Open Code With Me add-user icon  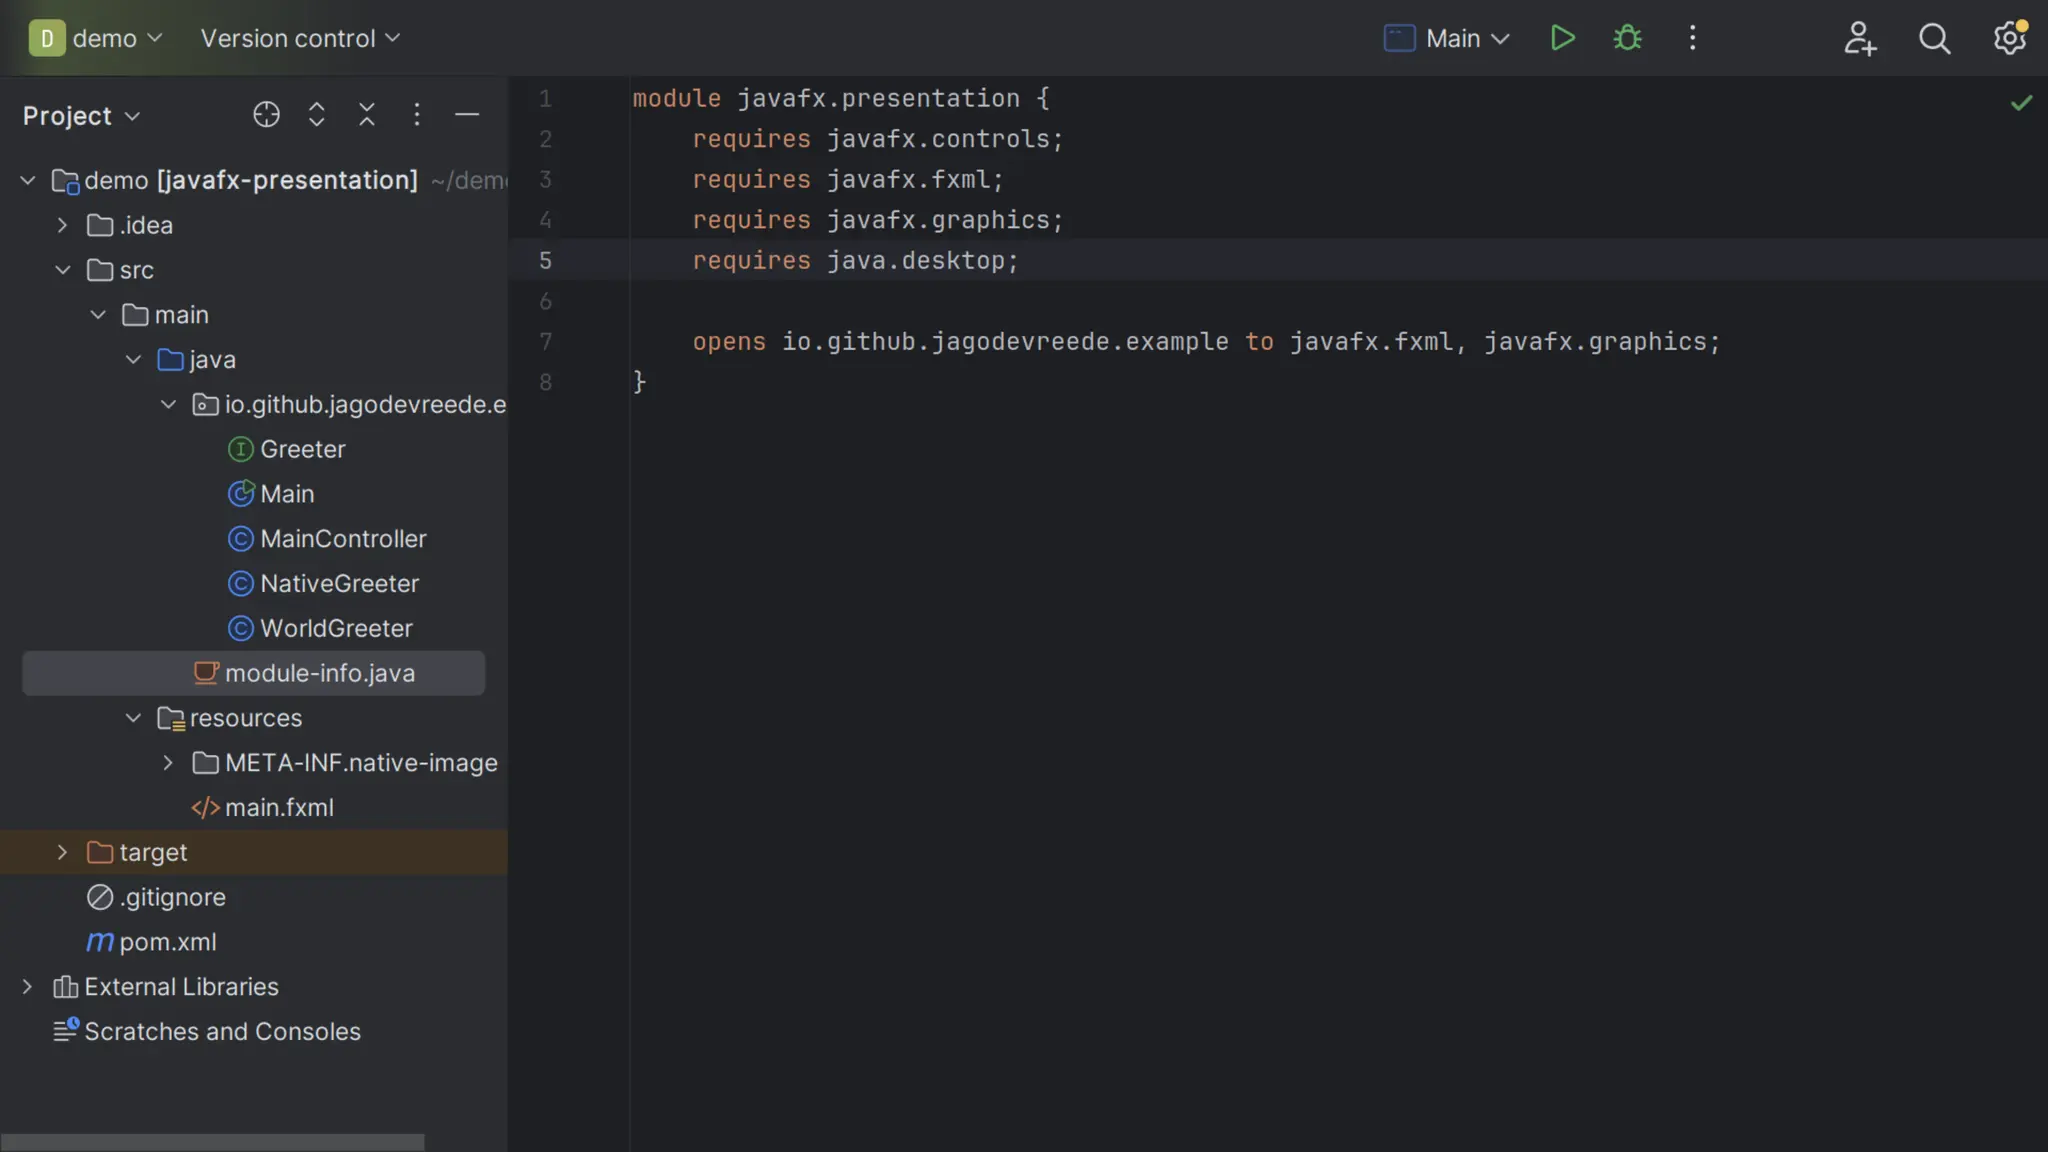click(x=1859, y=38)
